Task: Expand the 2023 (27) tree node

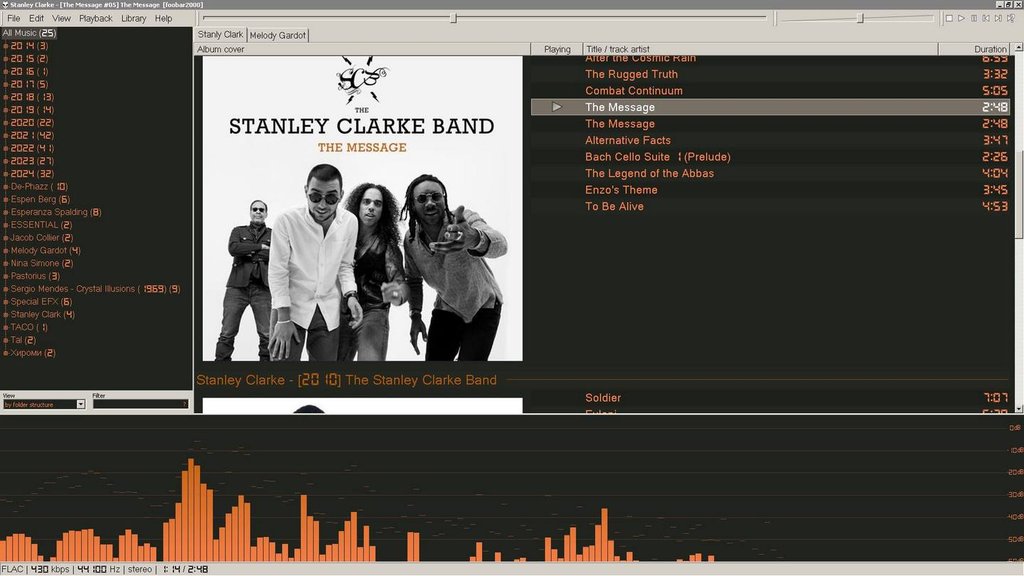Action: (x=6, y=161)
